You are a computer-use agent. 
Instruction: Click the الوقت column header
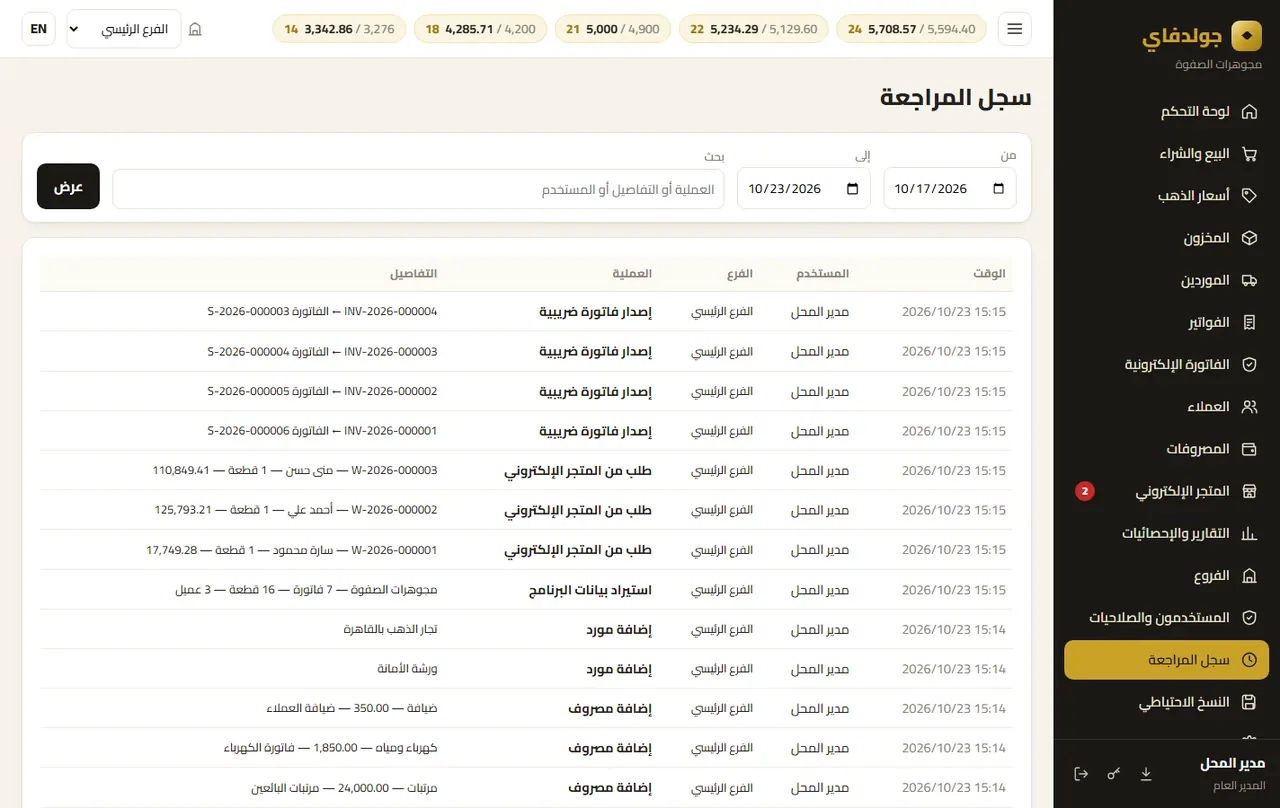990,274
